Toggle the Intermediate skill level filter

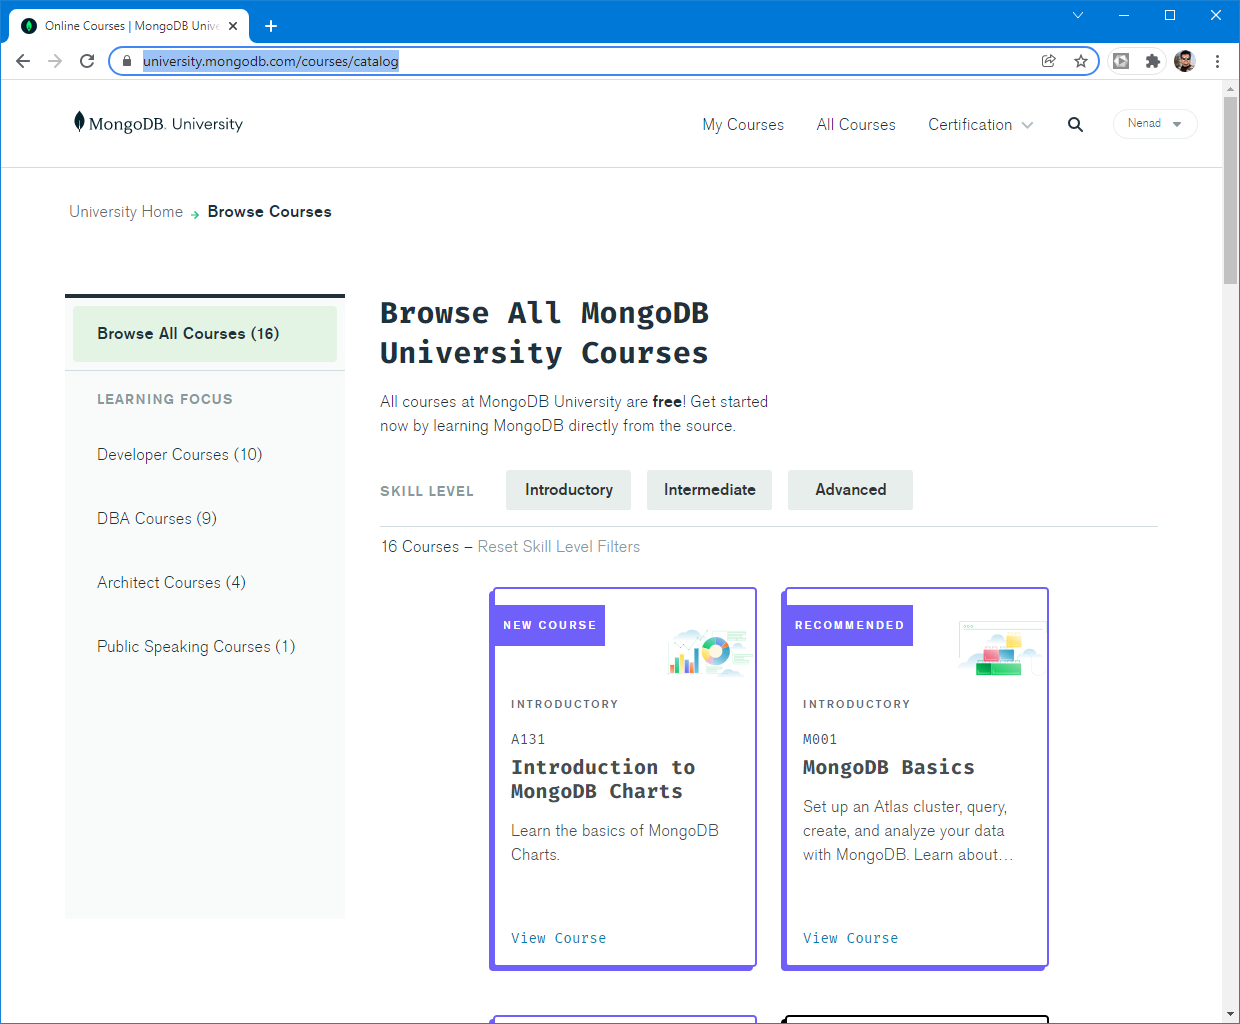point(709,490)
